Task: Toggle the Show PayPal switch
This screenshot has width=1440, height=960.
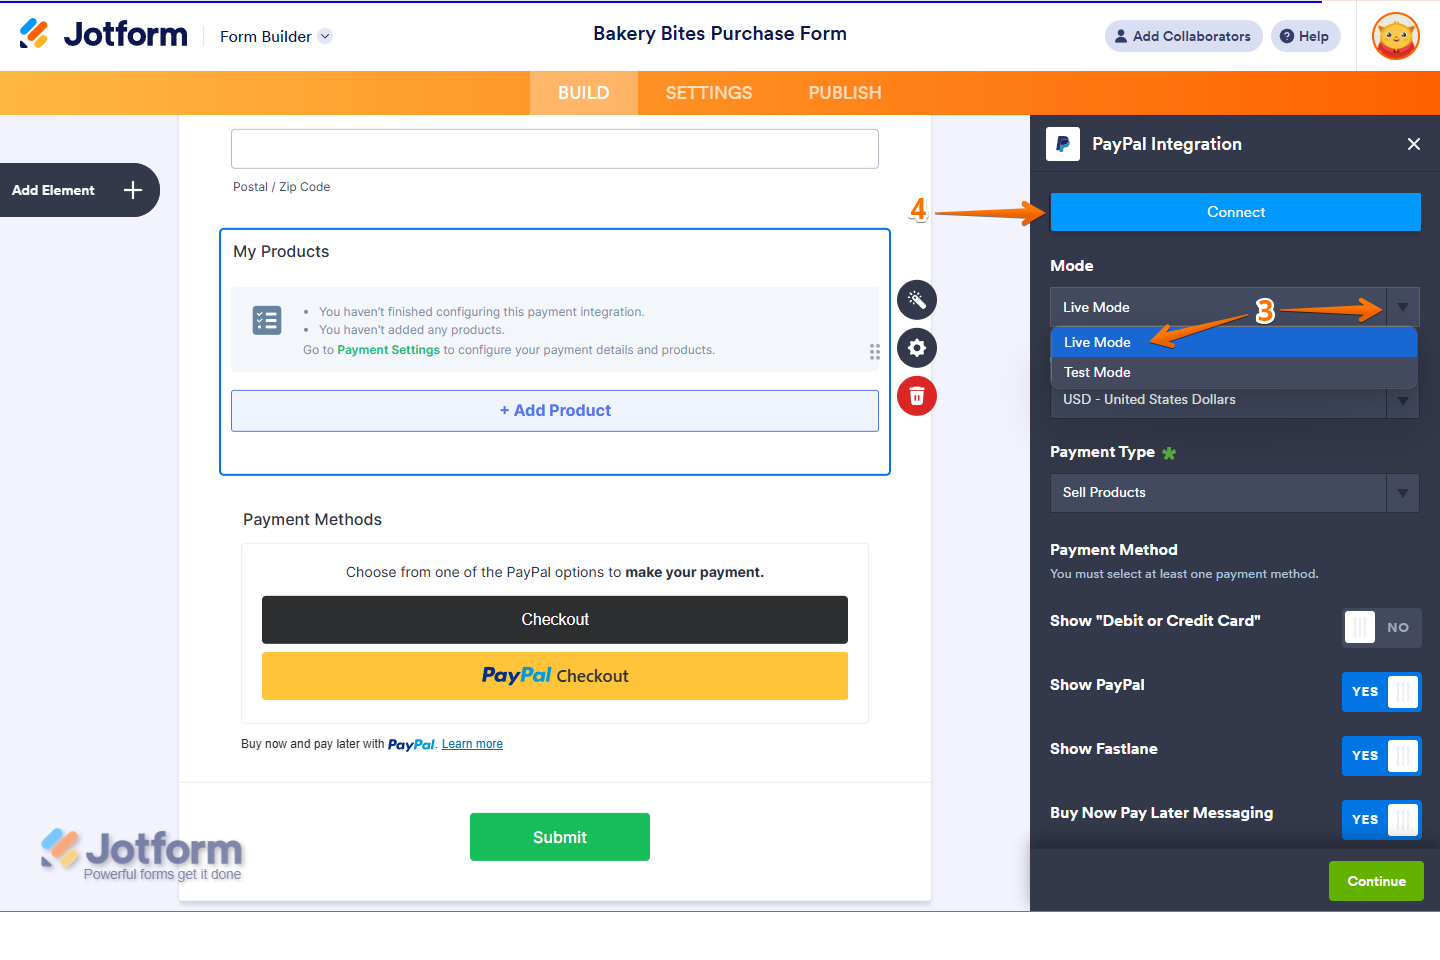Action: click(1382, 692)
